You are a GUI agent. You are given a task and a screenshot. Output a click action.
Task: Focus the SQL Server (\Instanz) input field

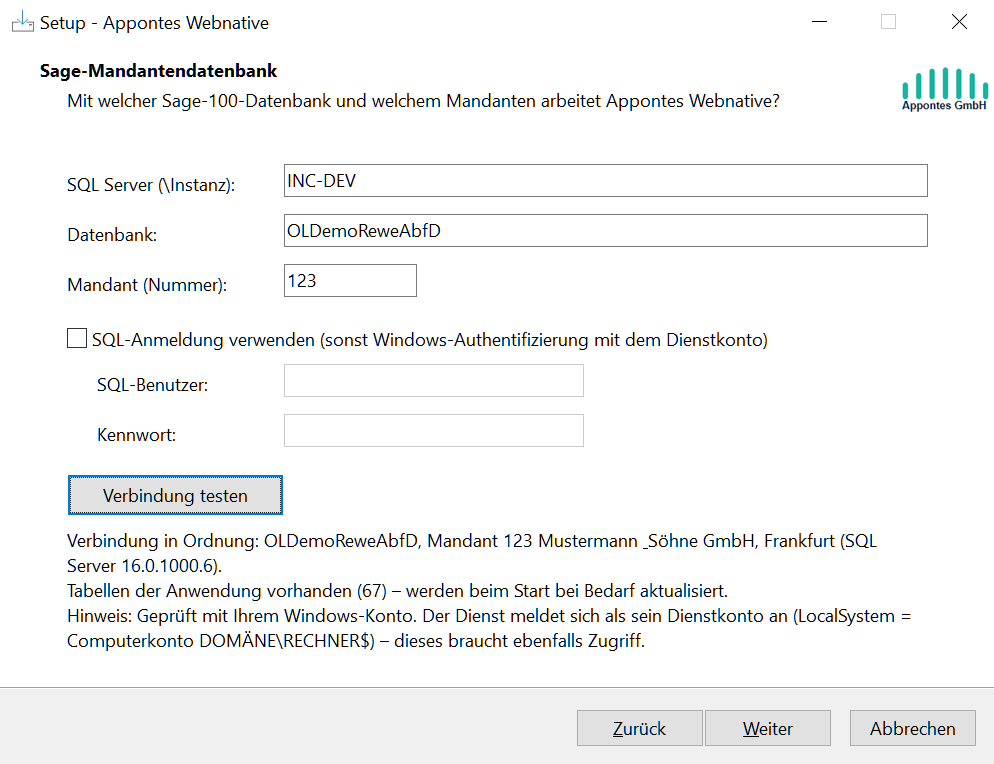tap(605, 181)
